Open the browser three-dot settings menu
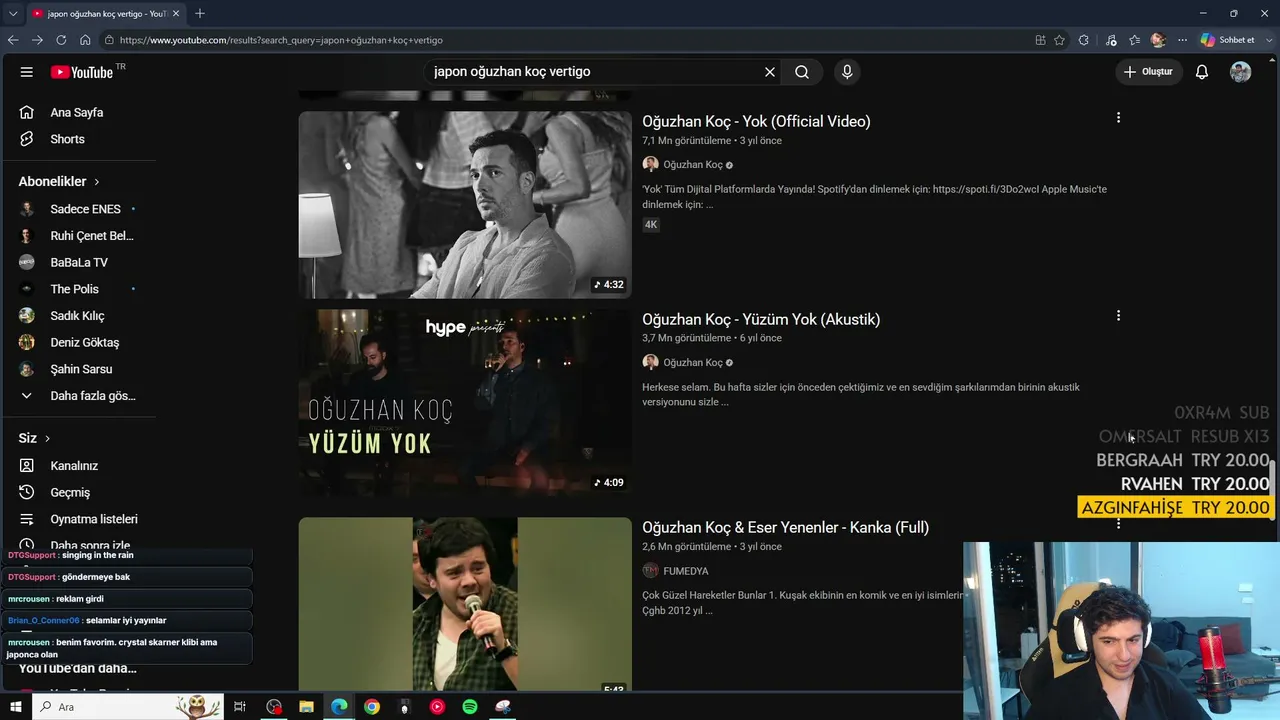The height and width of the screenshot is (720, 1280). click(x=1183, y=40)
